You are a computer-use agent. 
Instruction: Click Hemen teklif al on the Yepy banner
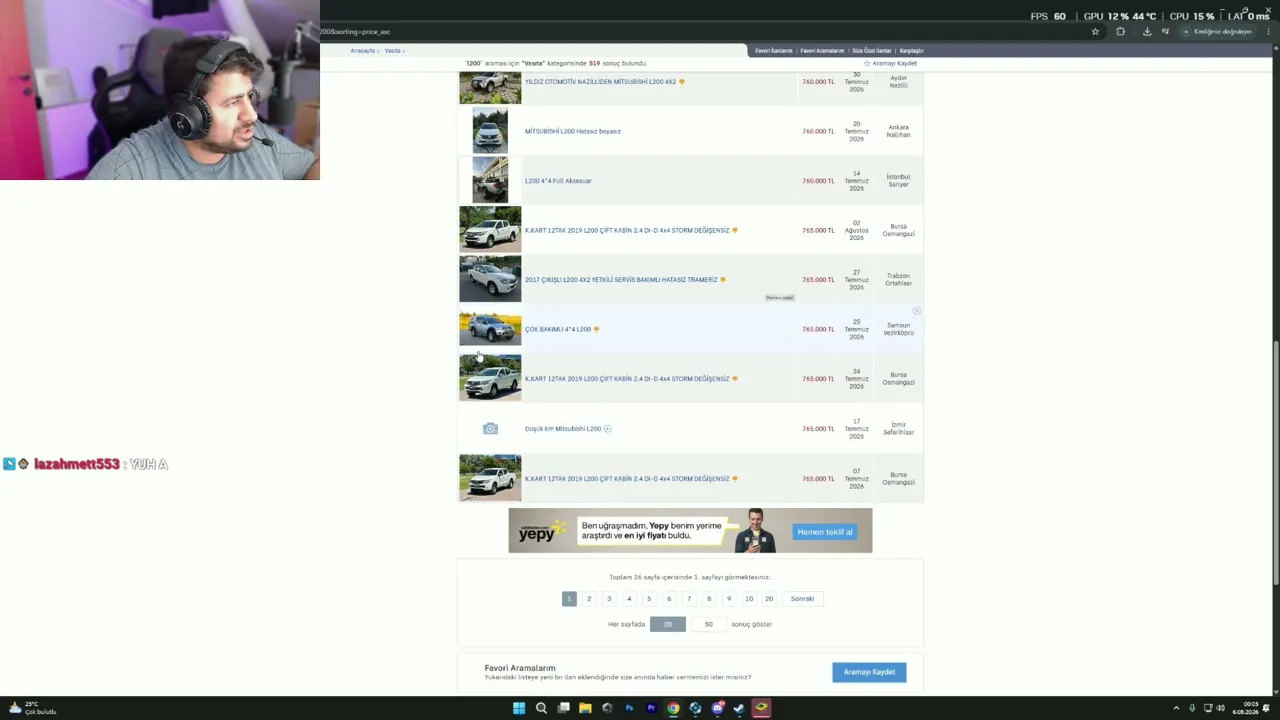825,532
